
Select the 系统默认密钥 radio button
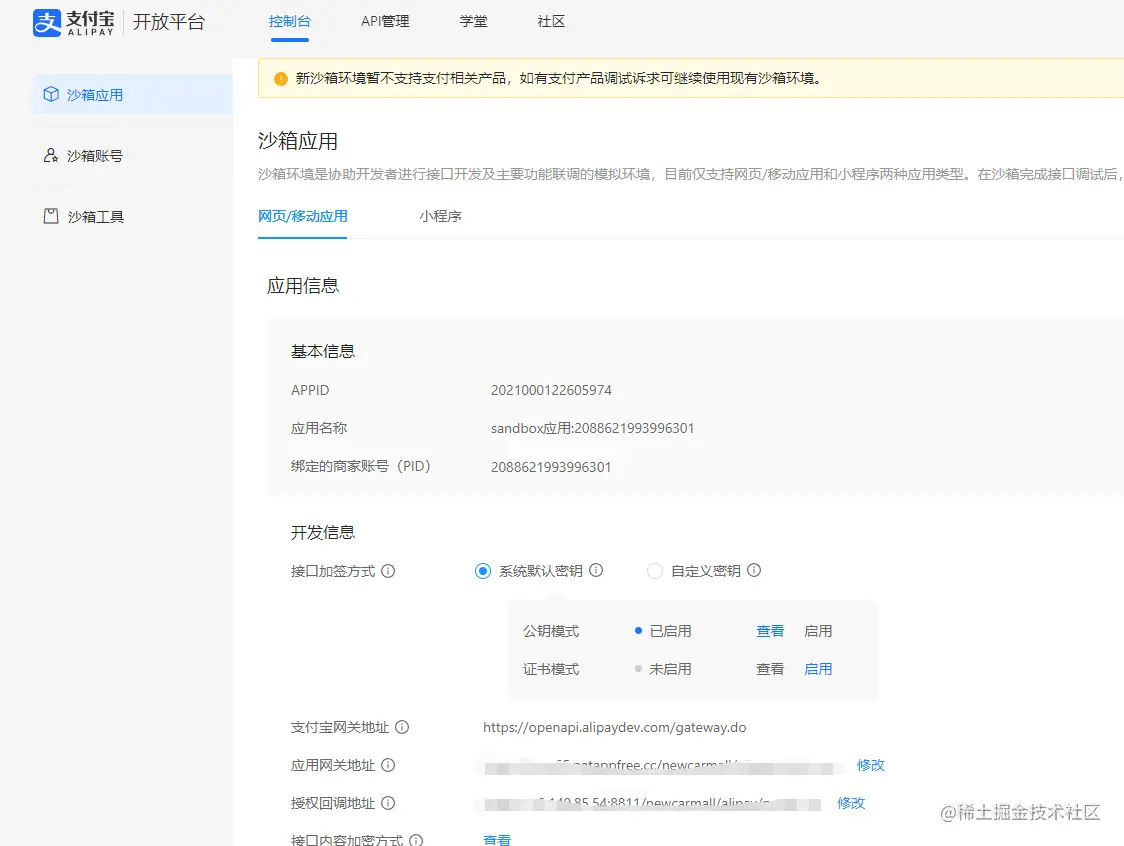[x=482, y=571]
